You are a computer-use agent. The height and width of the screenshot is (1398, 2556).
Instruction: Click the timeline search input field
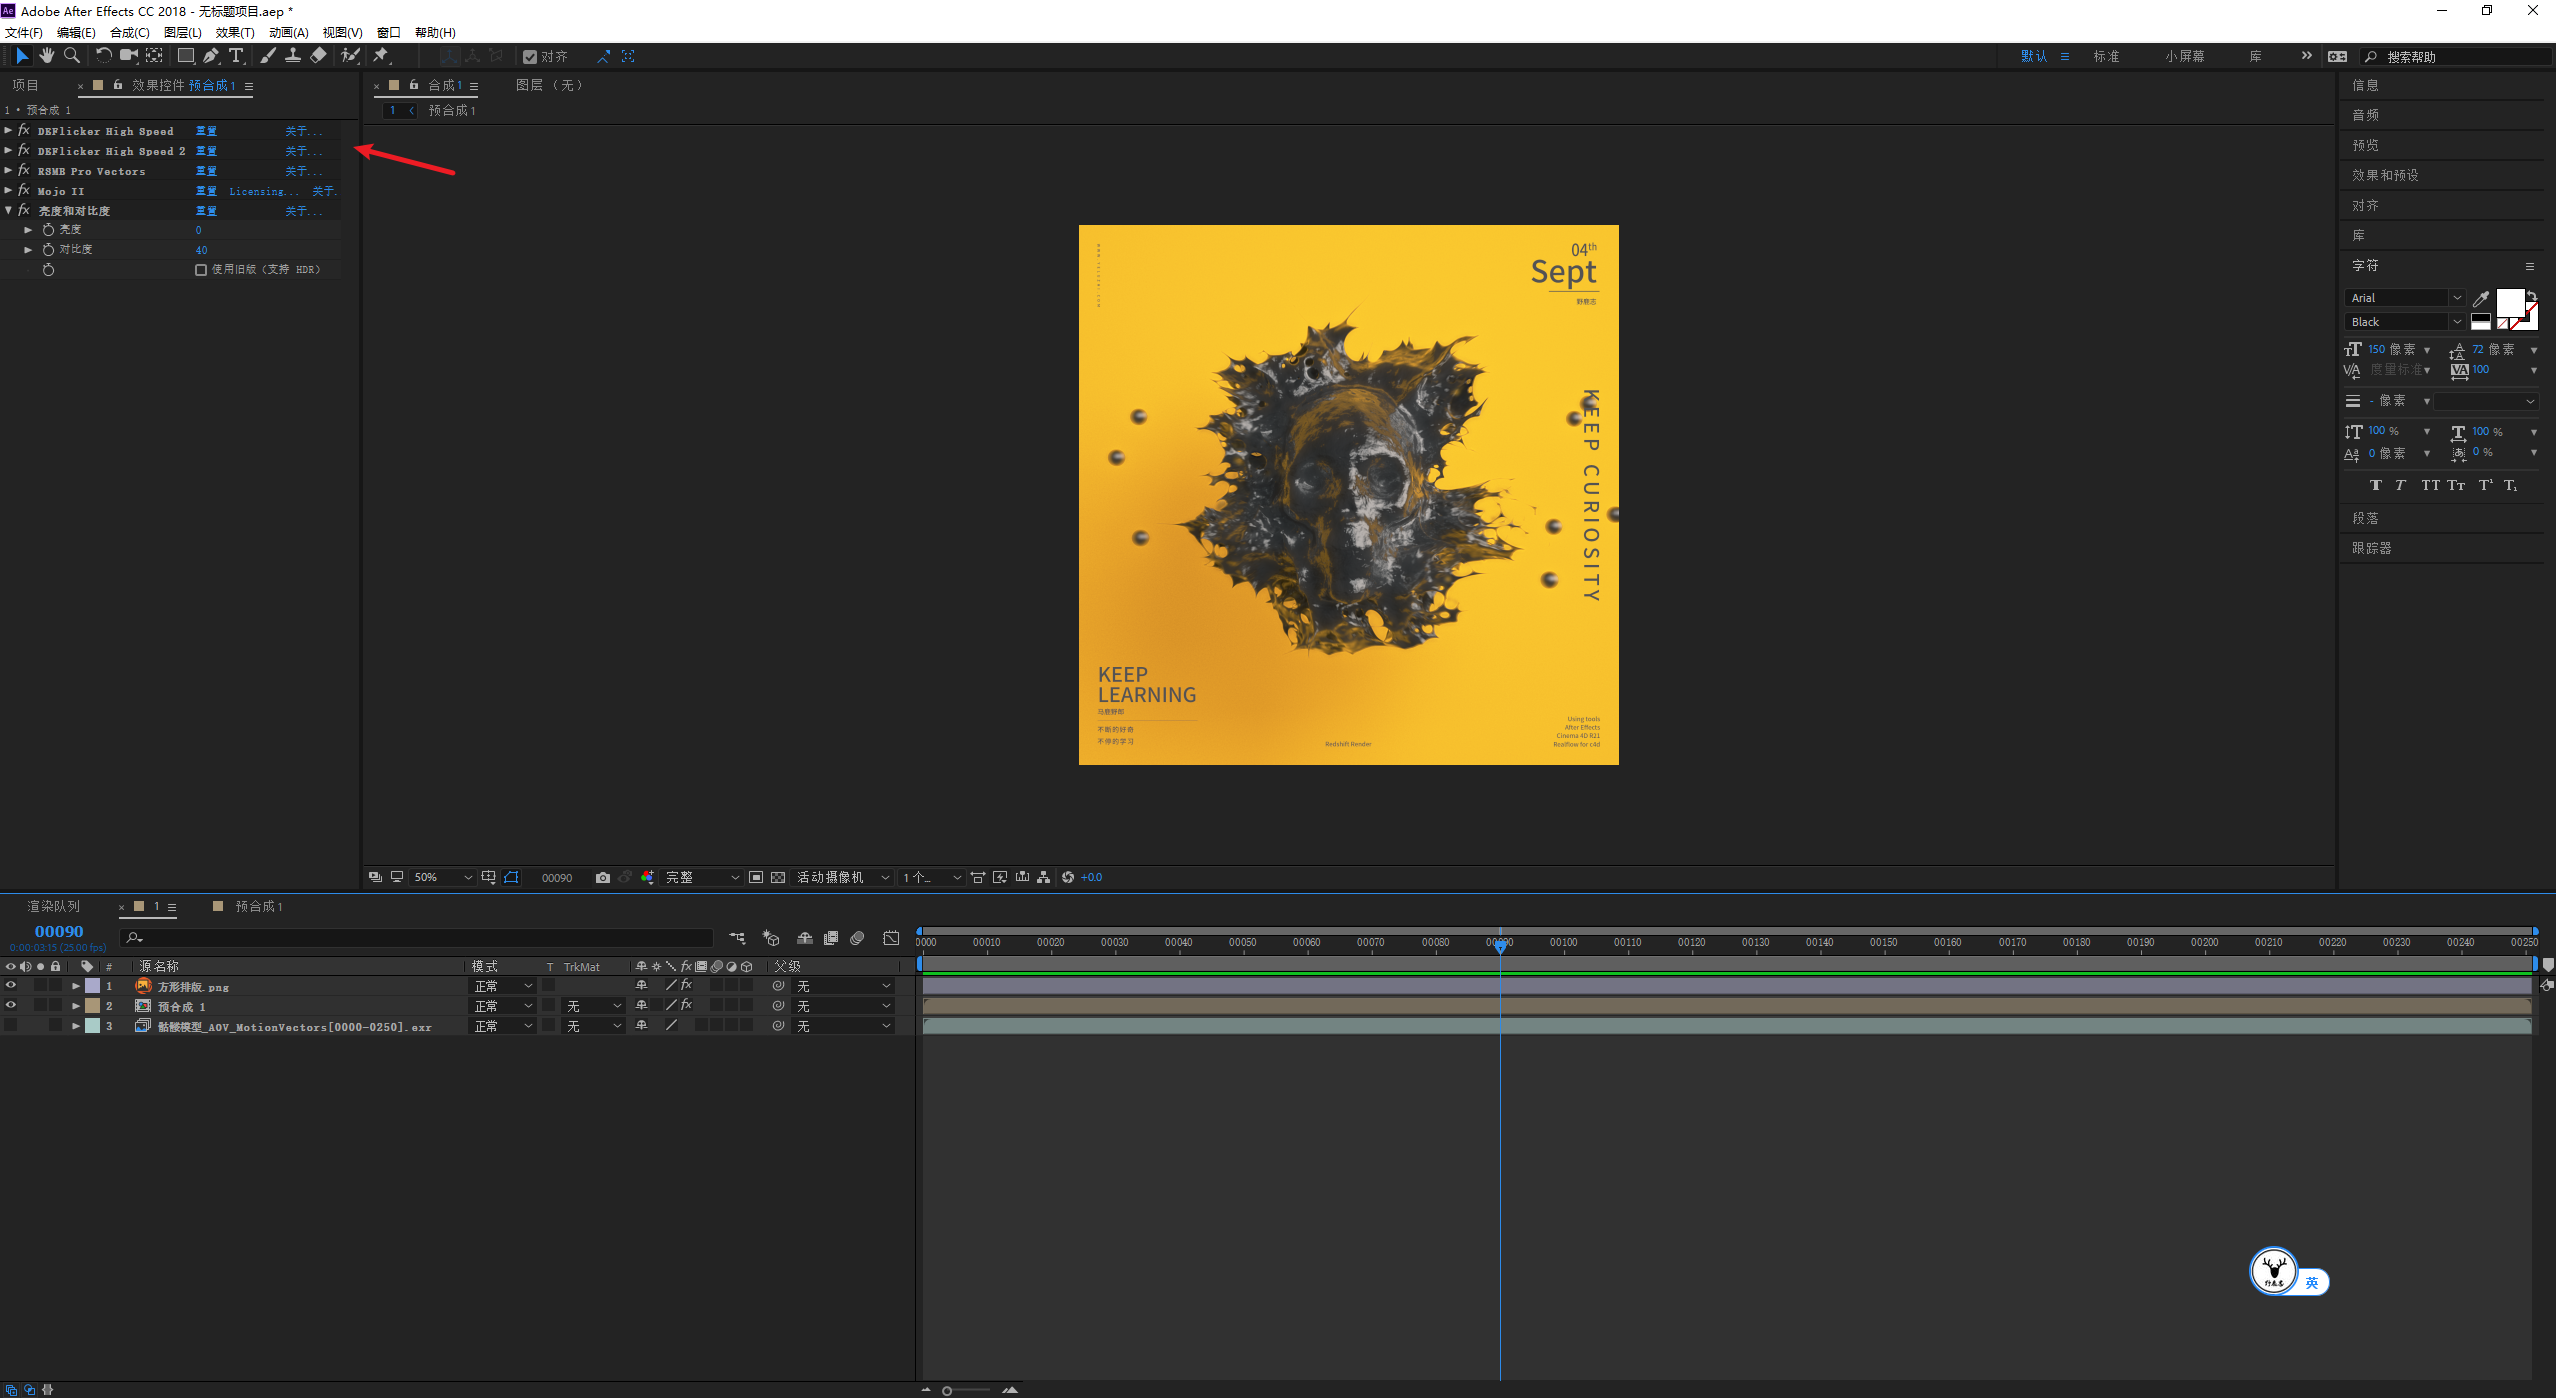point(416,938)
